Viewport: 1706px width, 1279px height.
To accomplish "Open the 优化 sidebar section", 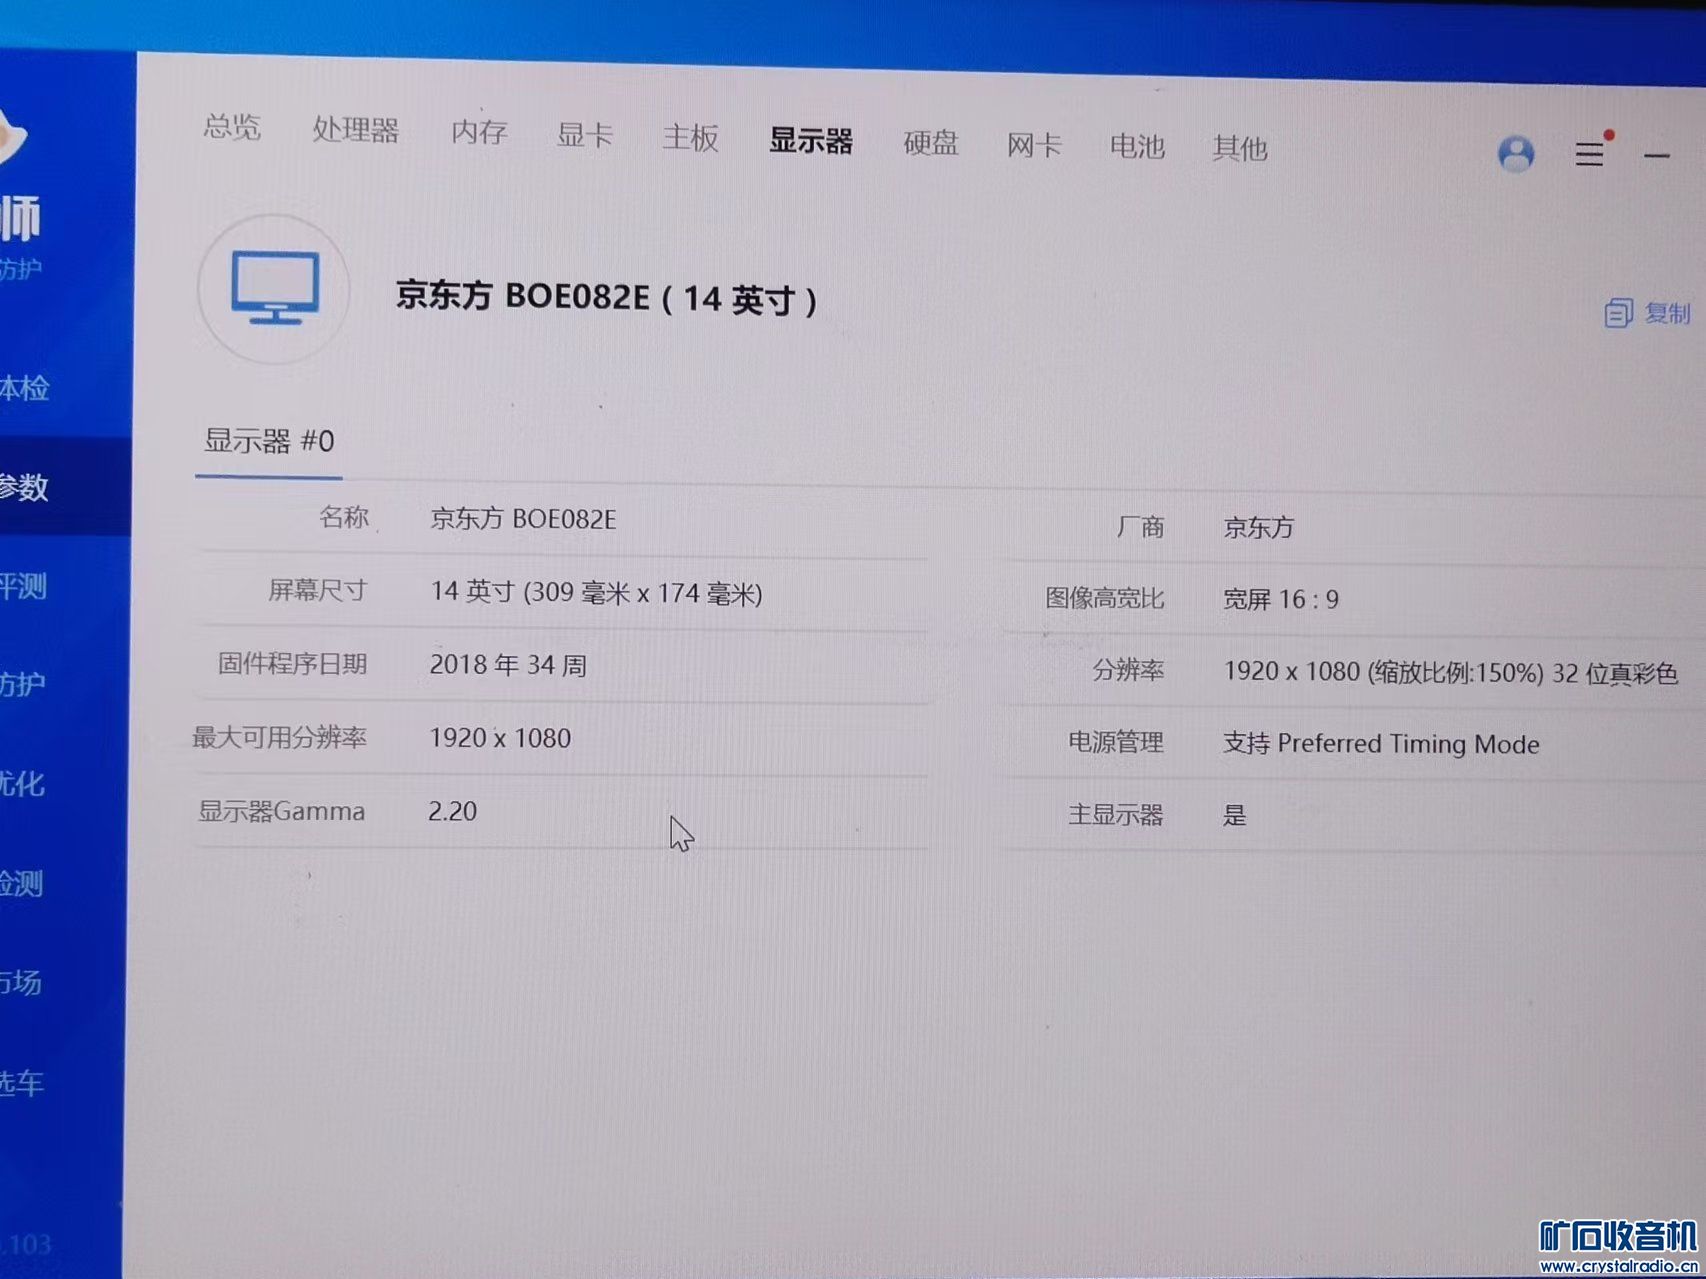I will (23, 784).
